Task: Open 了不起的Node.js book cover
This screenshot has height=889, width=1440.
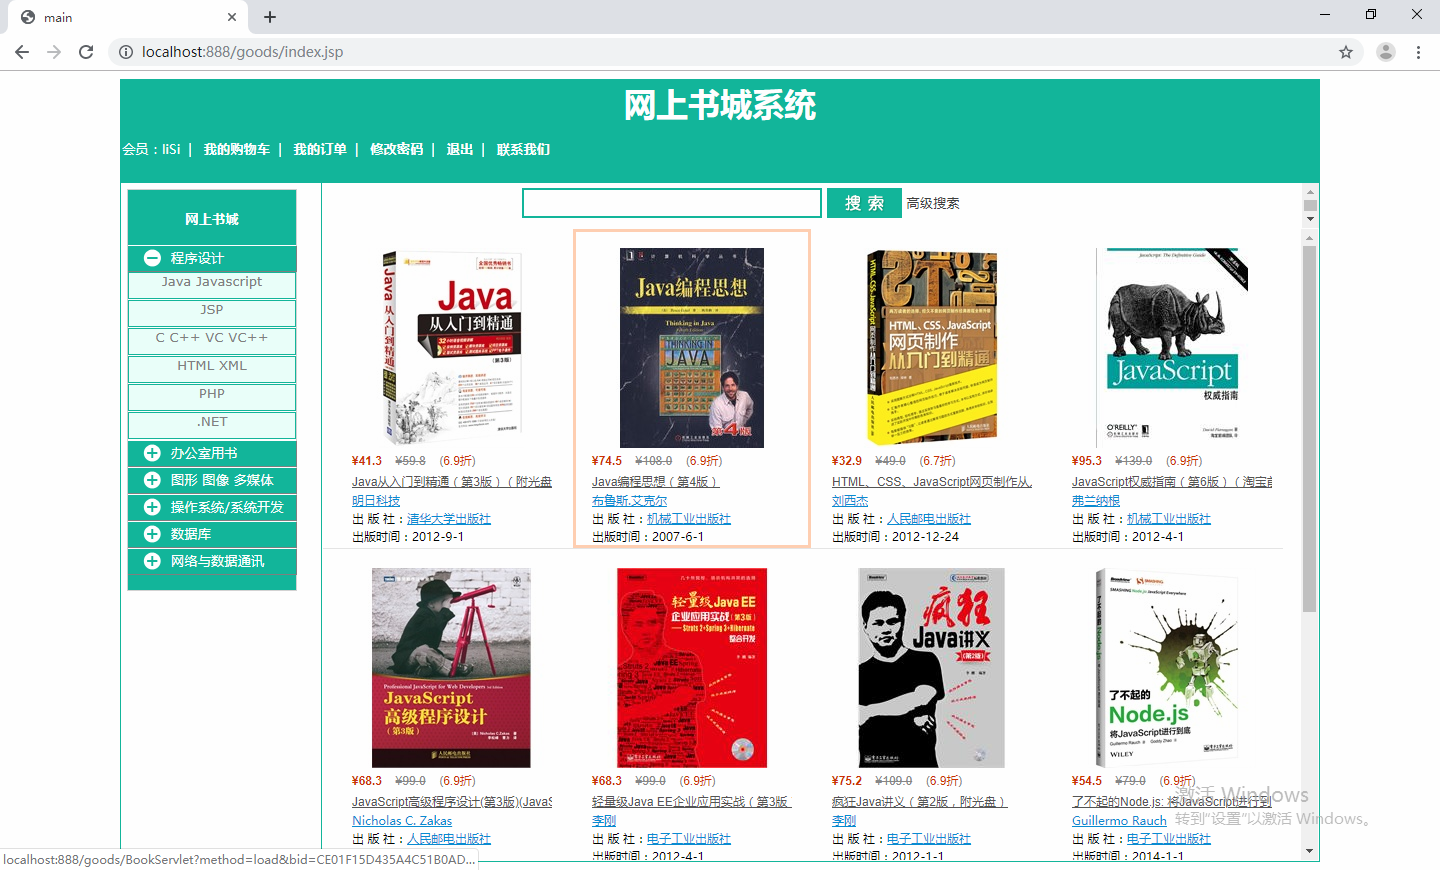Action: pyautogui.click(x=1168, y=668)
